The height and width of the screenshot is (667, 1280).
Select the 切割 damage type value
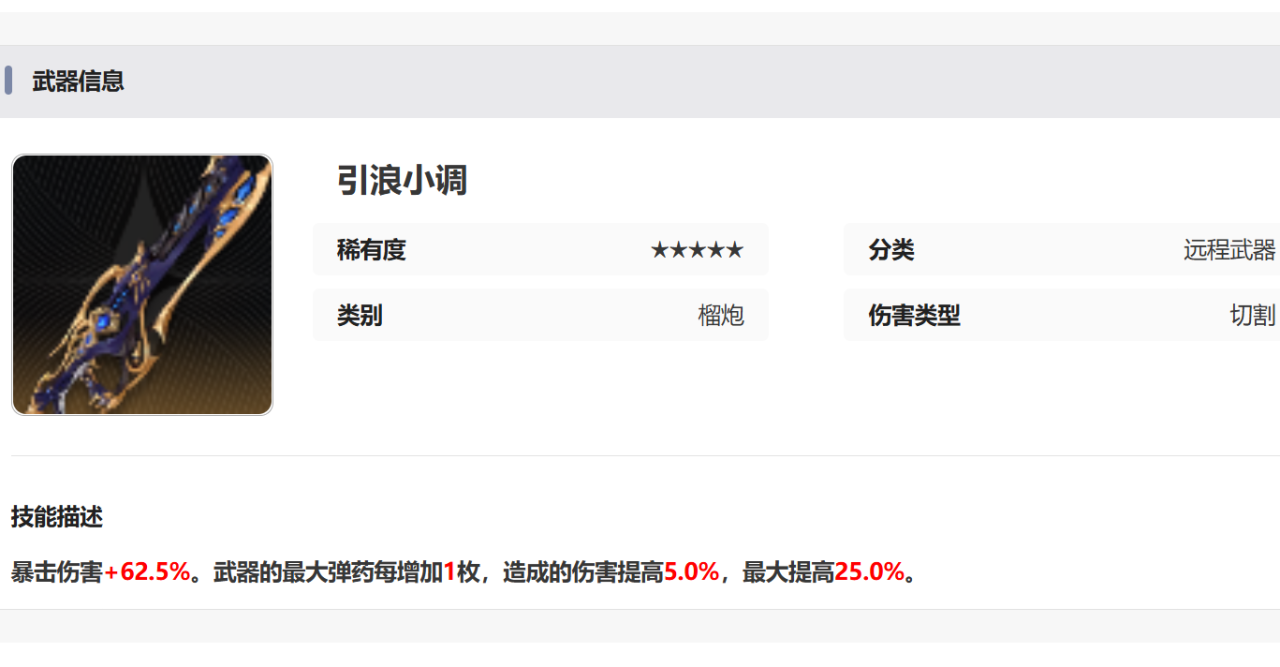(x=1252, y=316)
